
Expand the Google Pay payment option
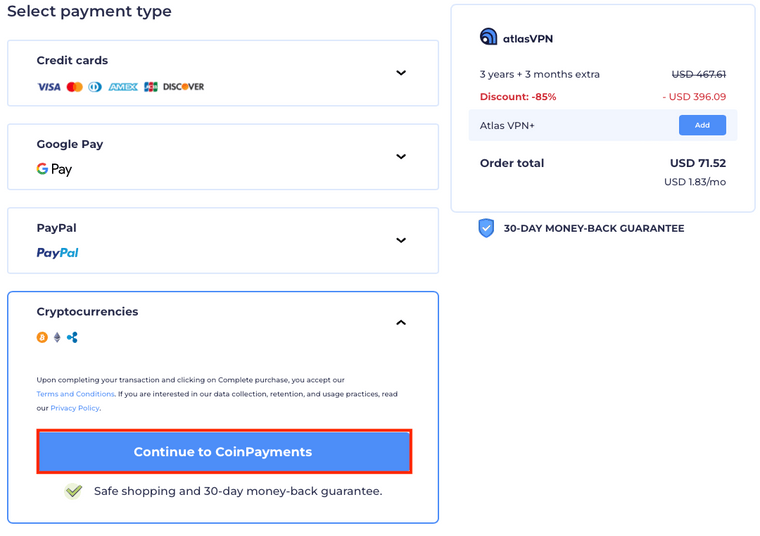(x=401, y=157)
